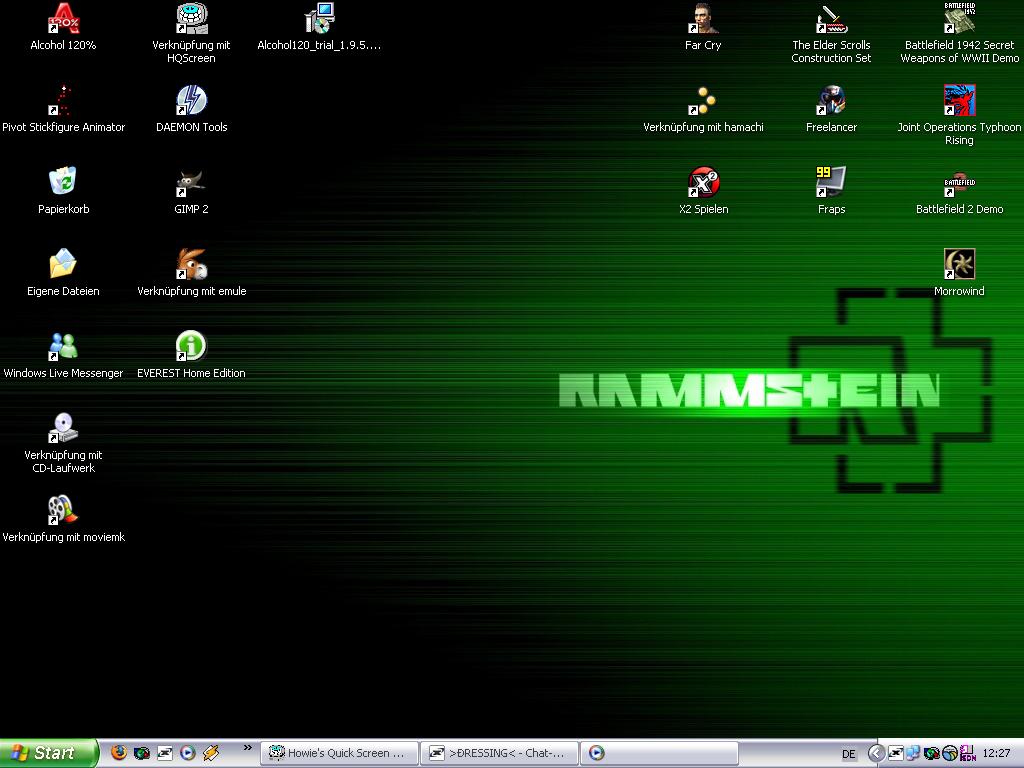The image size is (1024, 768).
Task: Launch Firefox from Quick Launch
Action: [119, 753]
